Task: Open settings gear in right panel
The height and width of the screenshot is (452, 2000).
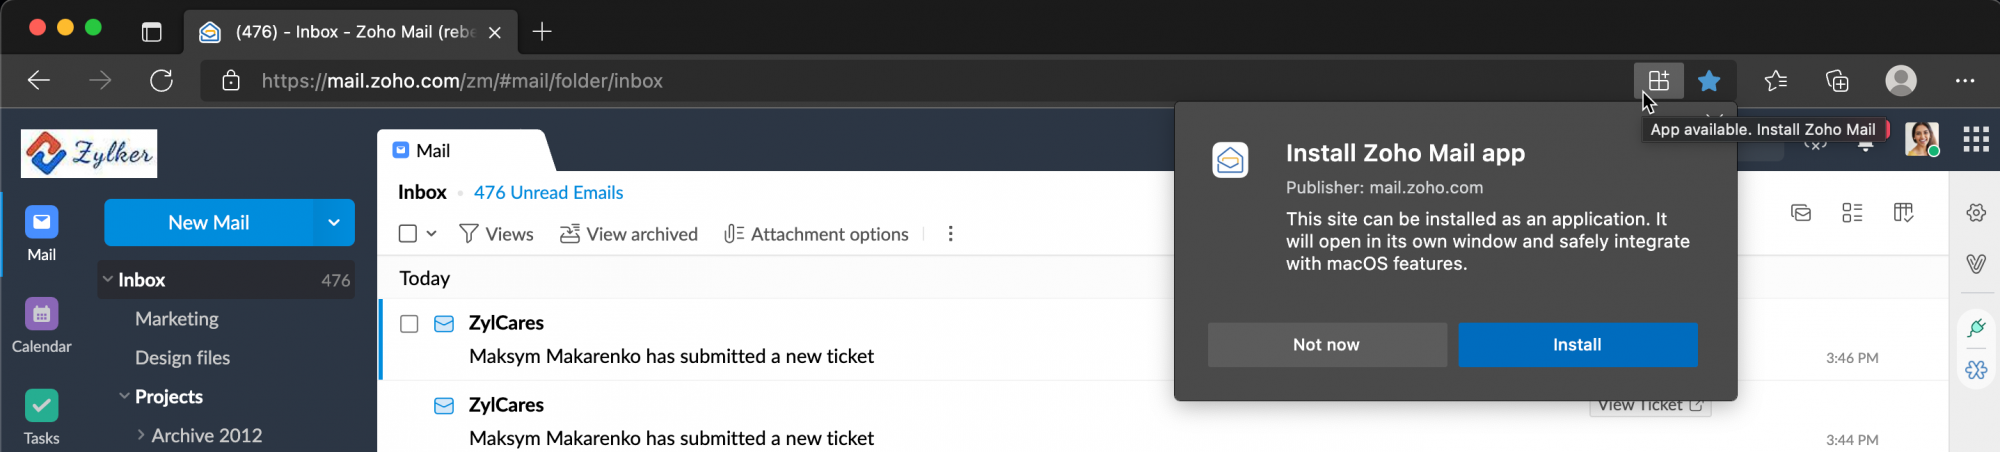Action: 1976,212
